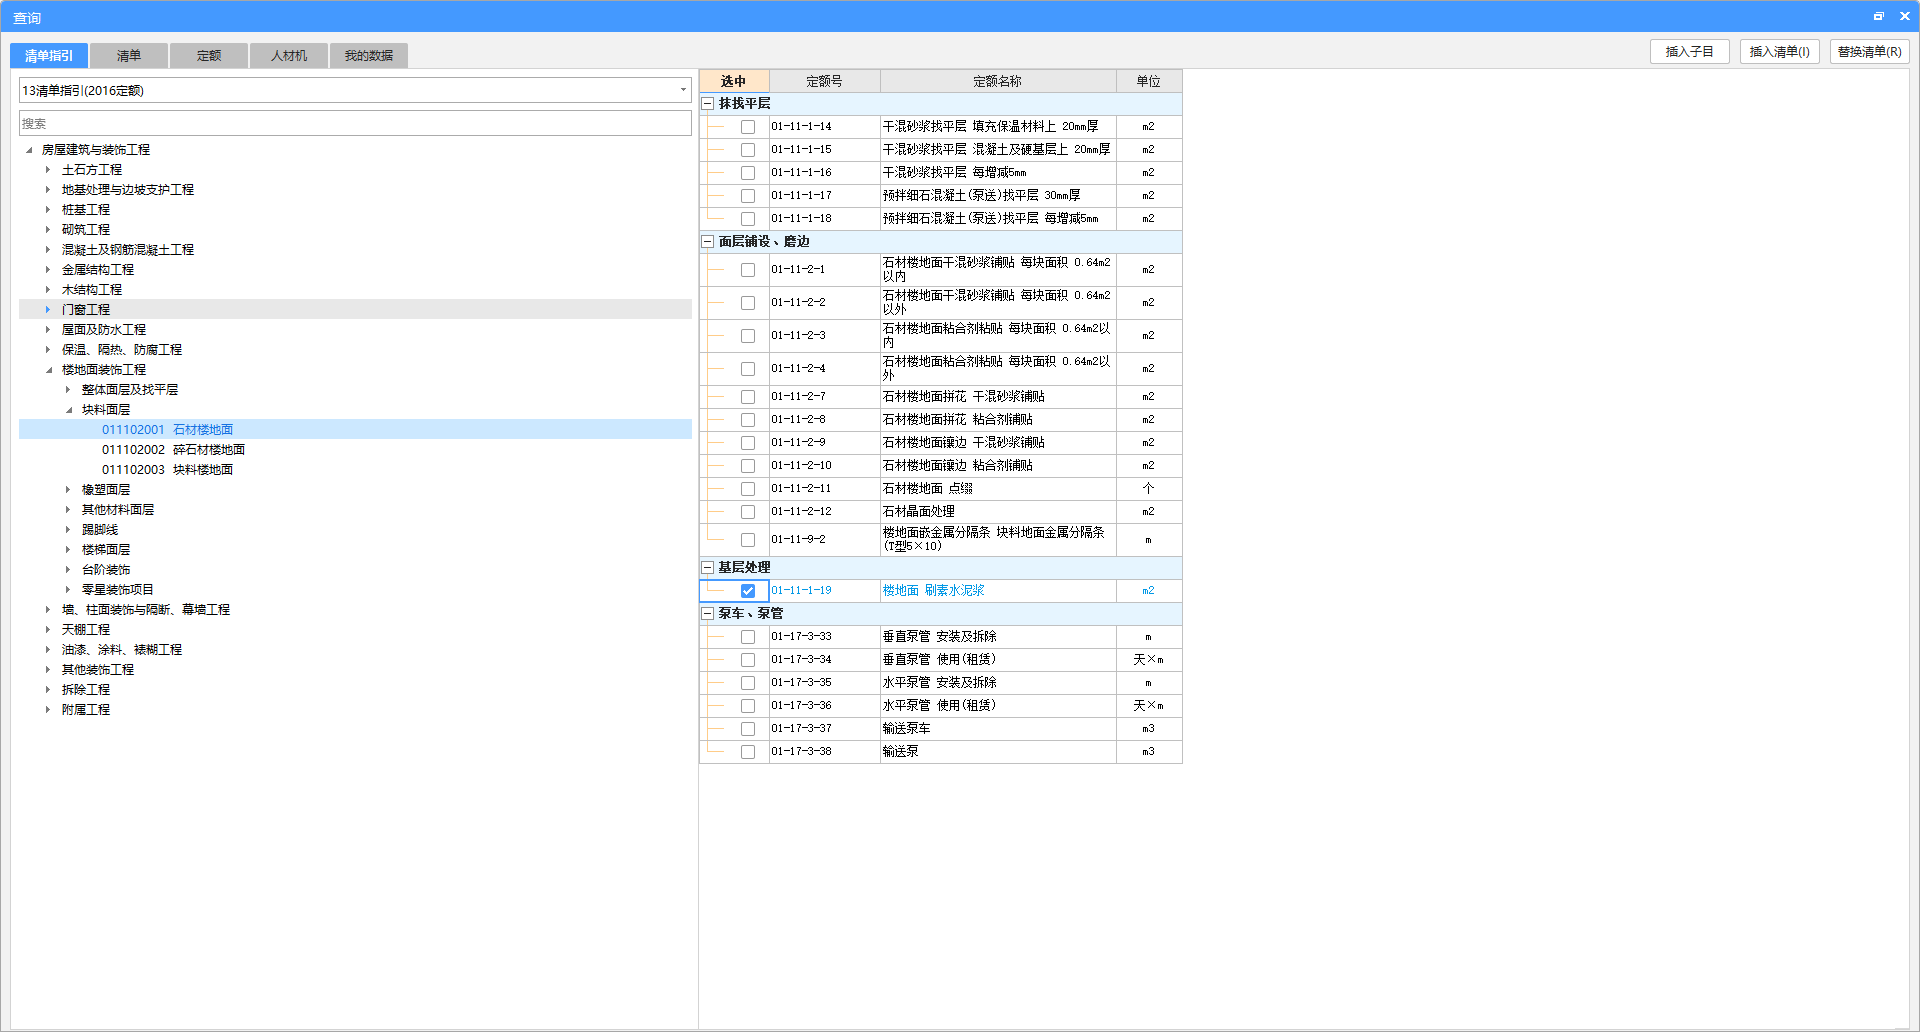Select tree item 011102002 碎石材楼地面

(x=173, y=450)
